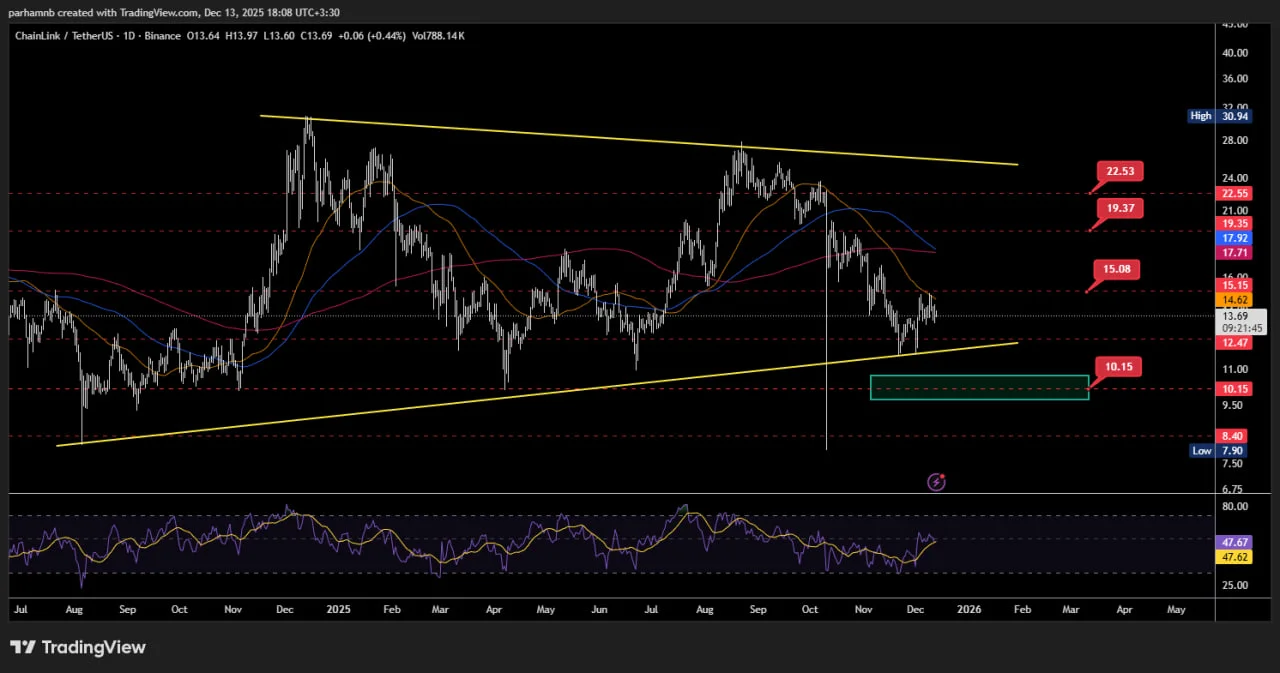
Task: Click the blue 17.92 moving average label
Action: [1233, 239]
